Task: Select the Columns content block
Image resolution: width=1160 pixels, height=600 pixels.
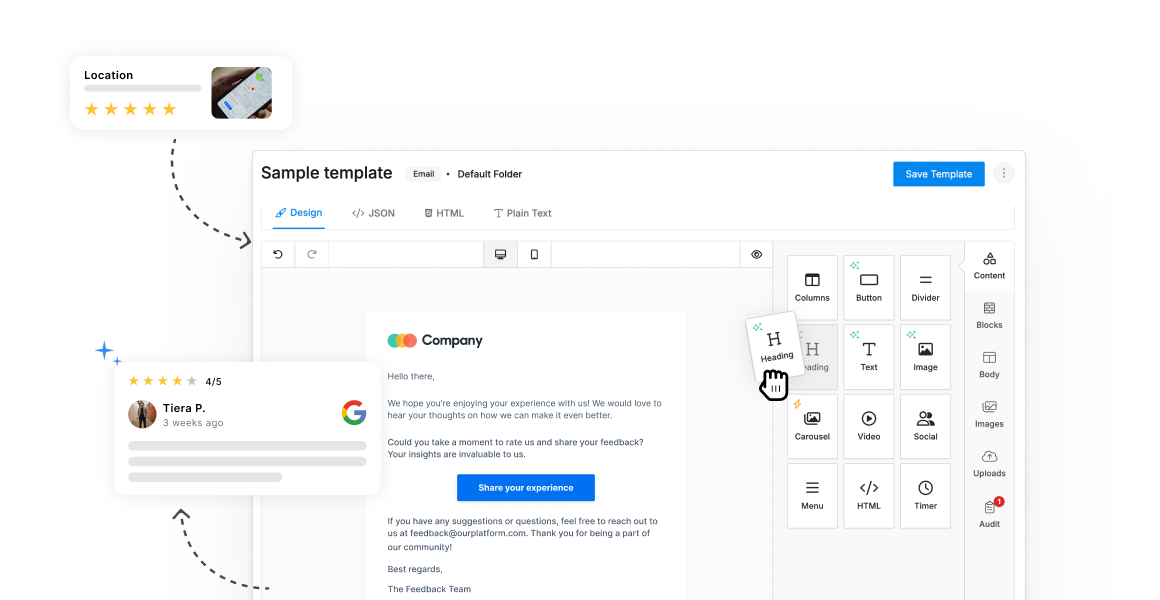Action: click(812, 288)
